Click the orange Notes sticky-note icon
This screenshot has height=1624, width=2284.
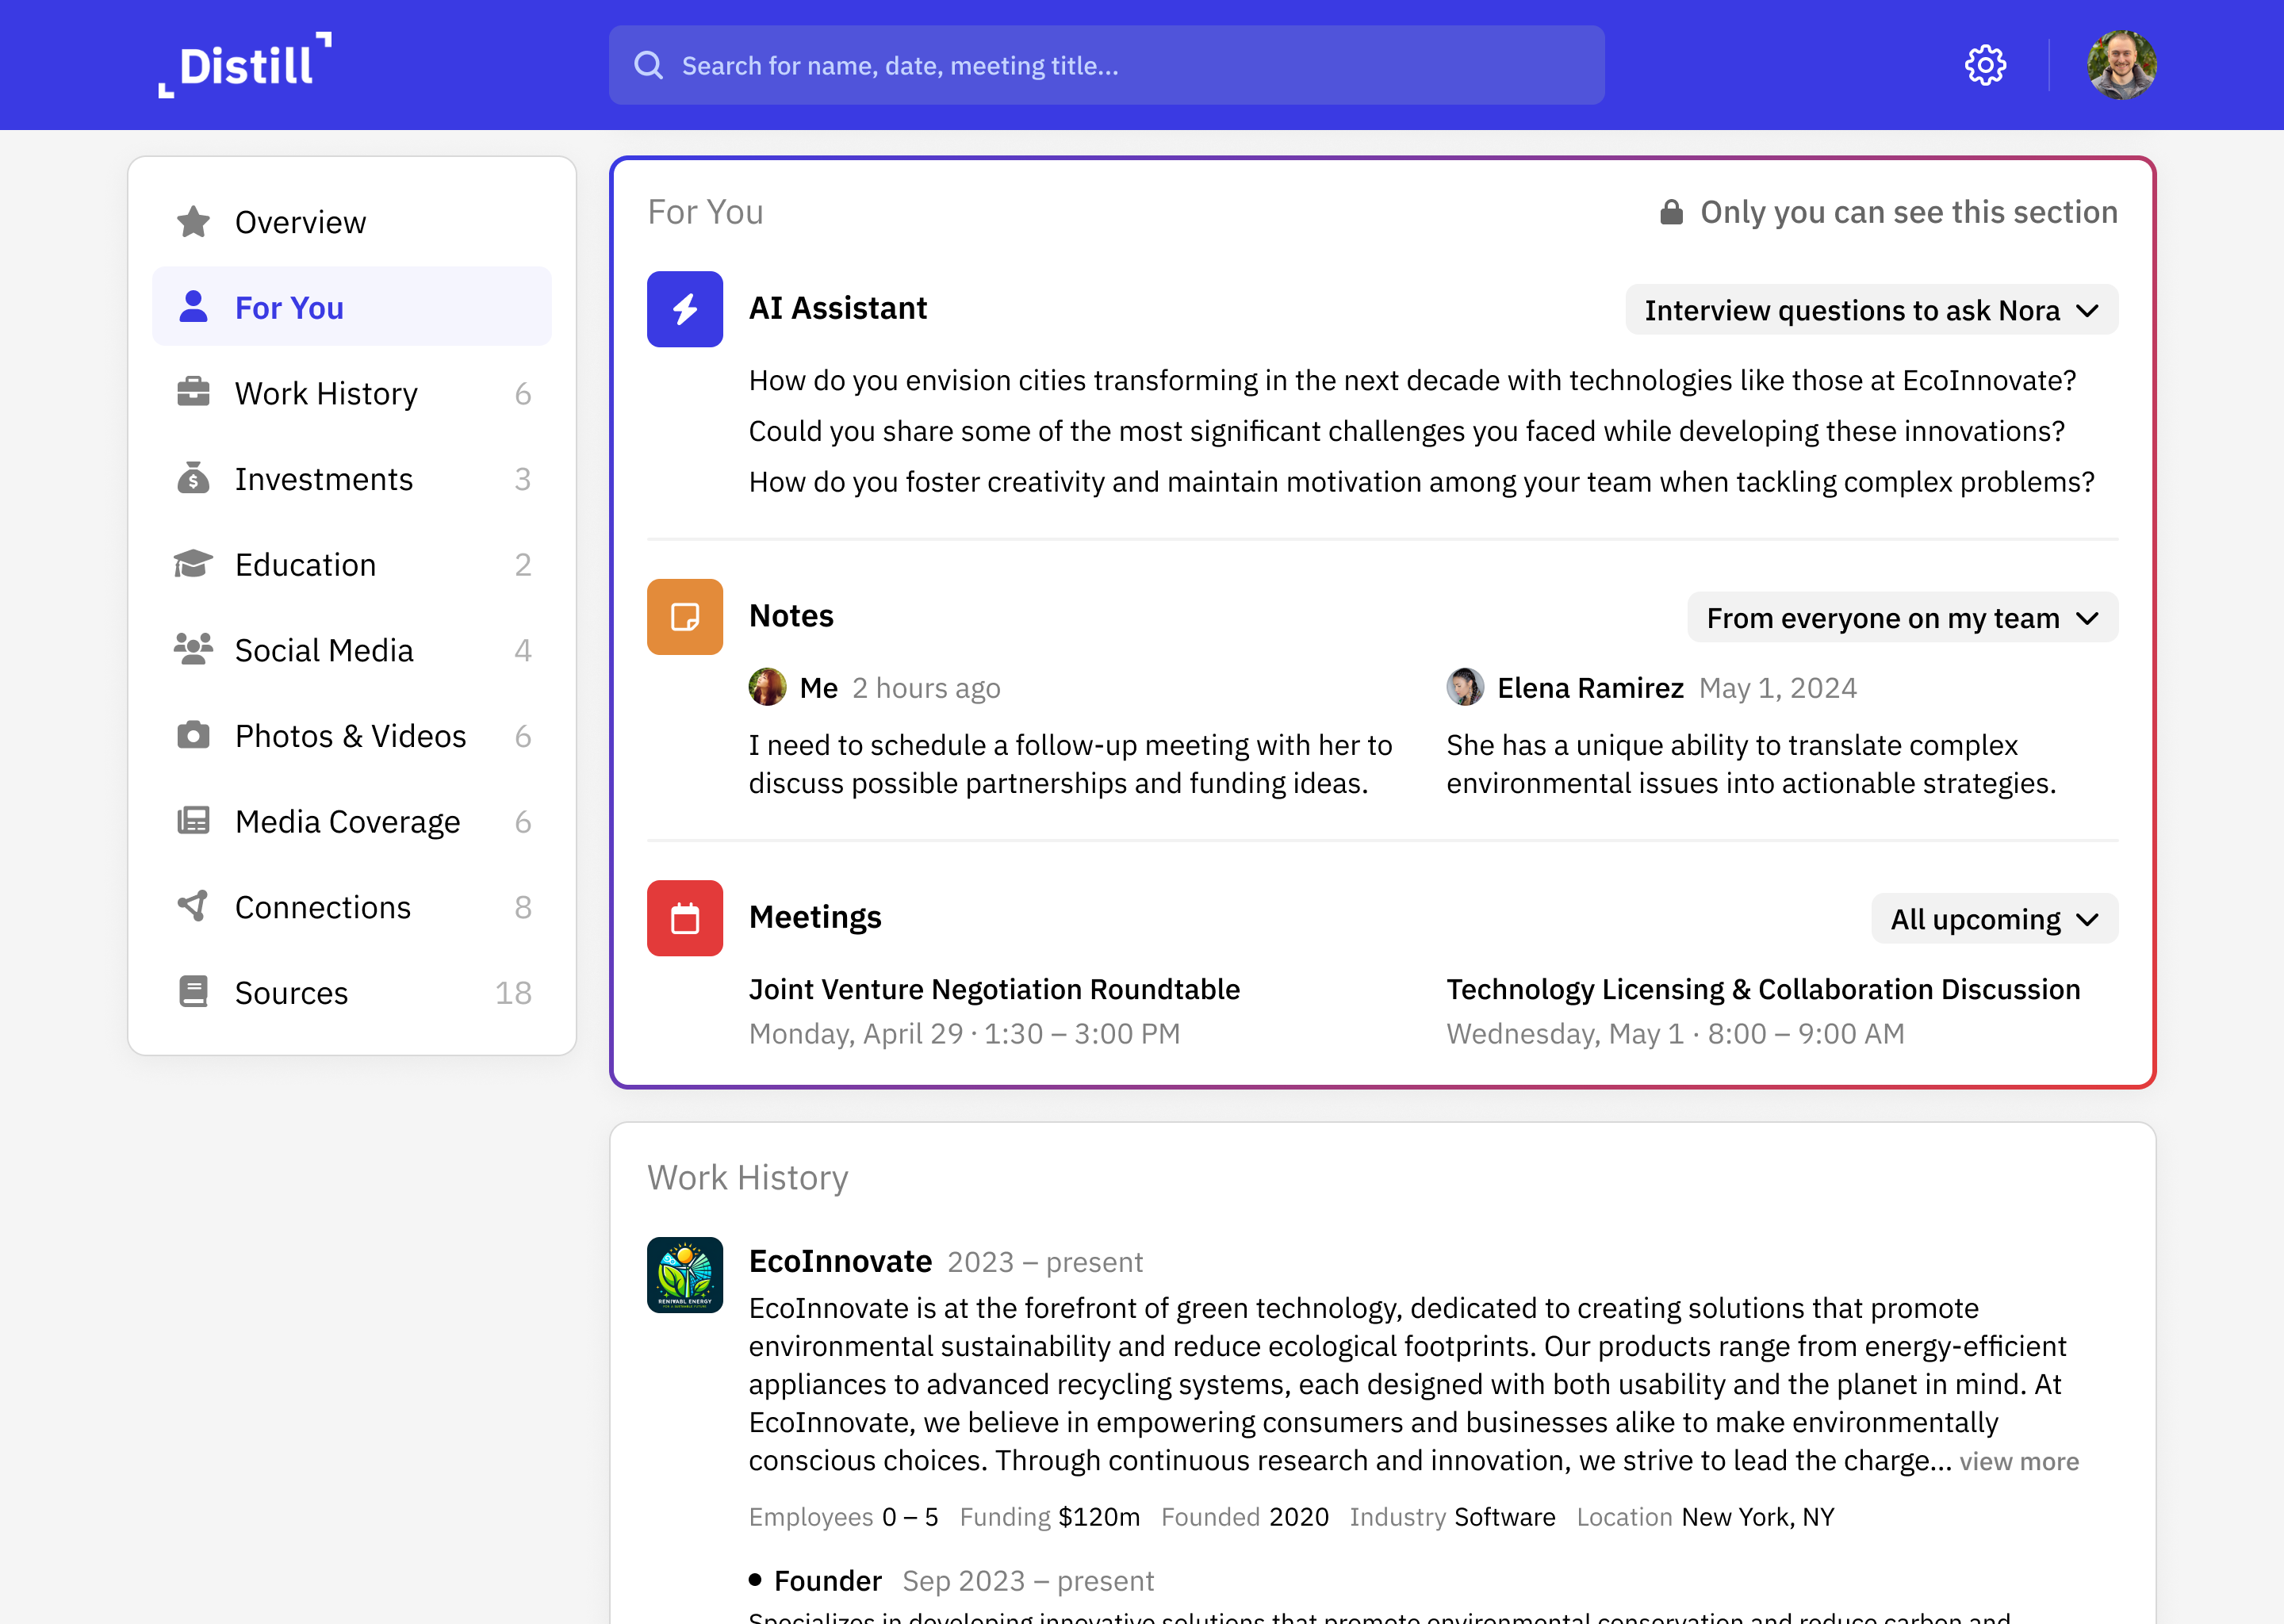click(684, 617)
